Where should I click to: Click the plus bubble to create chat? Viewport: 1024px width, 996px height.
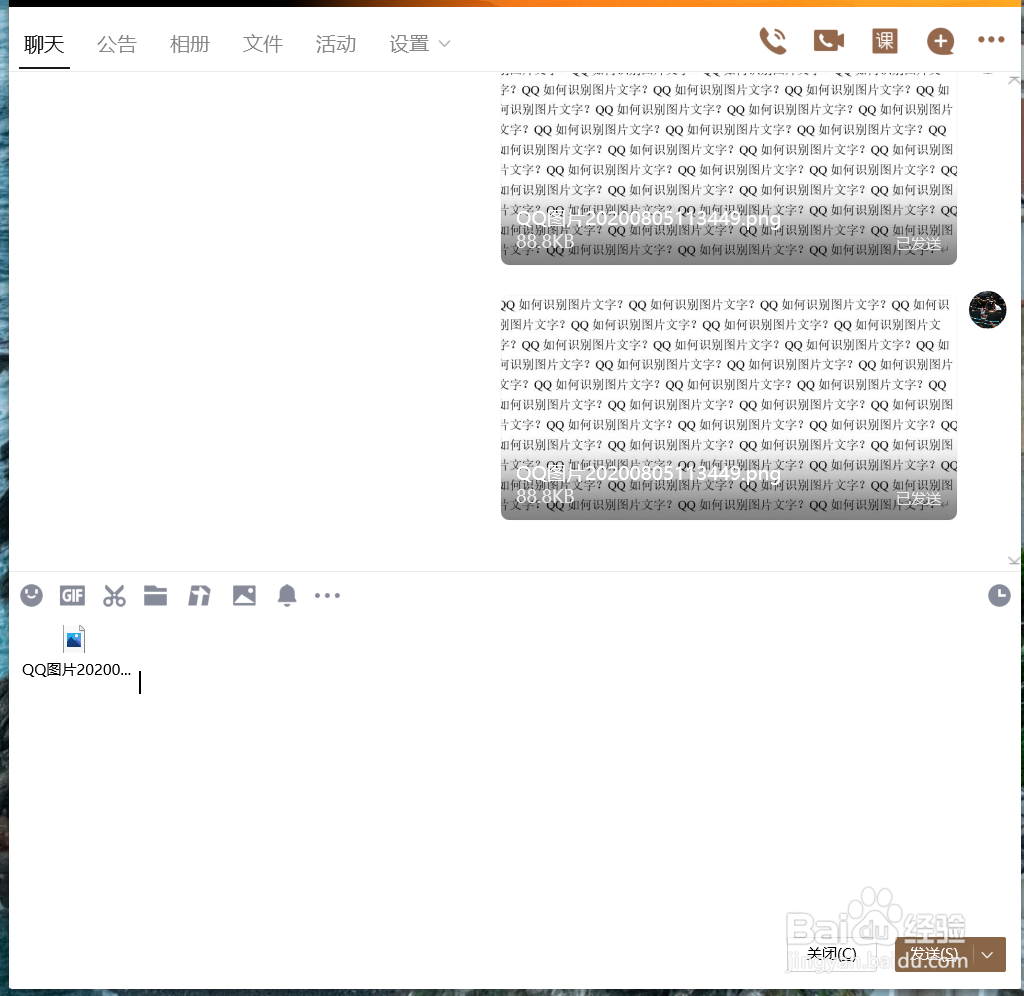[941, 41]
